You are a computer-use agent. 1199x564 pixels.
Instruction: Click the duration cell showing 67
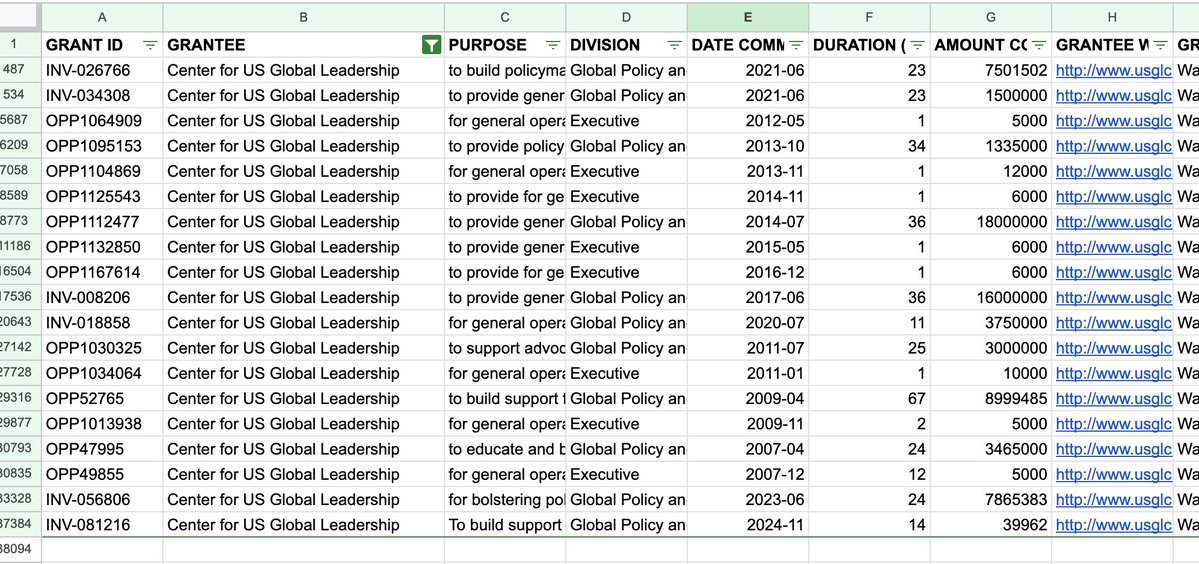tap(868, 399)
